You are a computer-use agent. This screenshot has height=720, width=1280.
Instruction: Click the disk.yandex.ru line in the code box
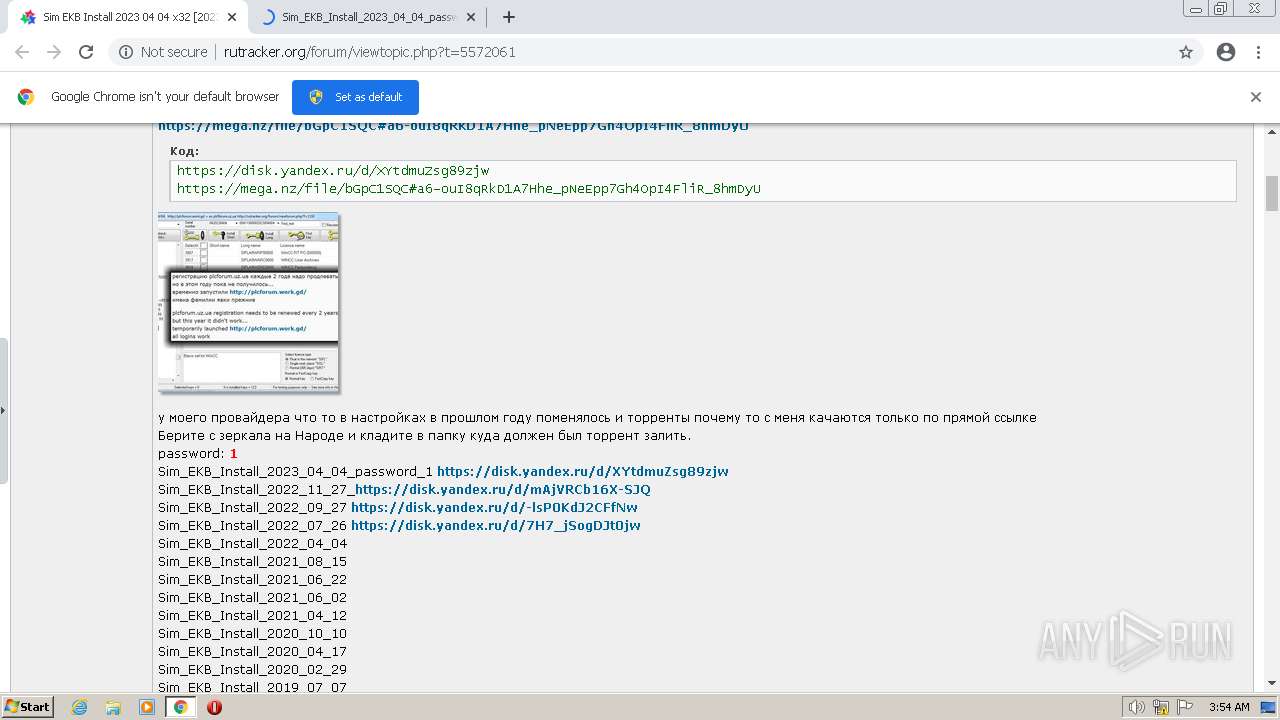coord(333,171)
